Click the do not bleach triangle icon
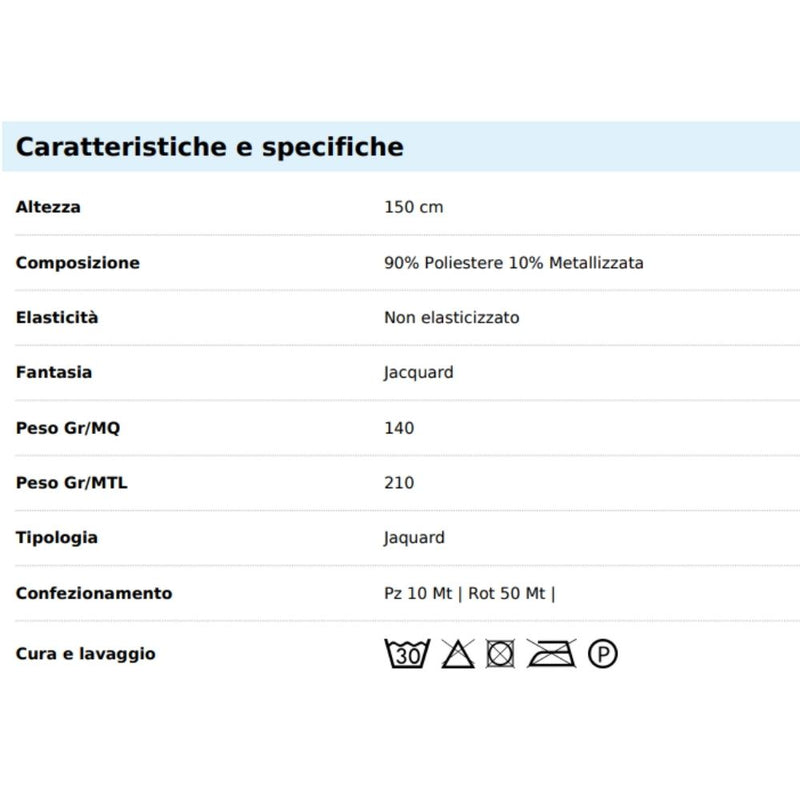 tap(458, 654)
